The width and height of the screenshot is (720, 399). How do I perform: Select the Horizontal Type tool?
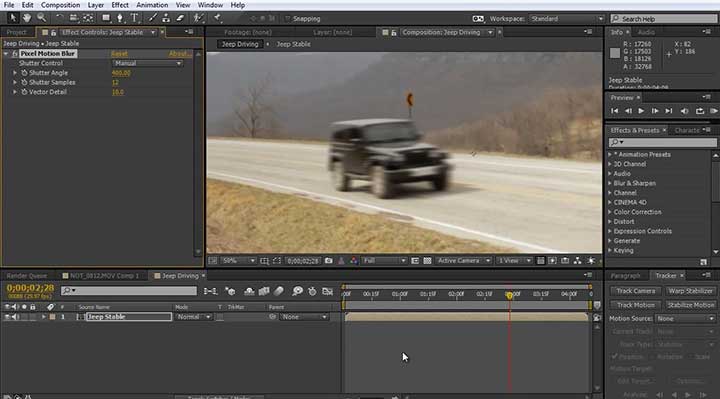[135, 18]
